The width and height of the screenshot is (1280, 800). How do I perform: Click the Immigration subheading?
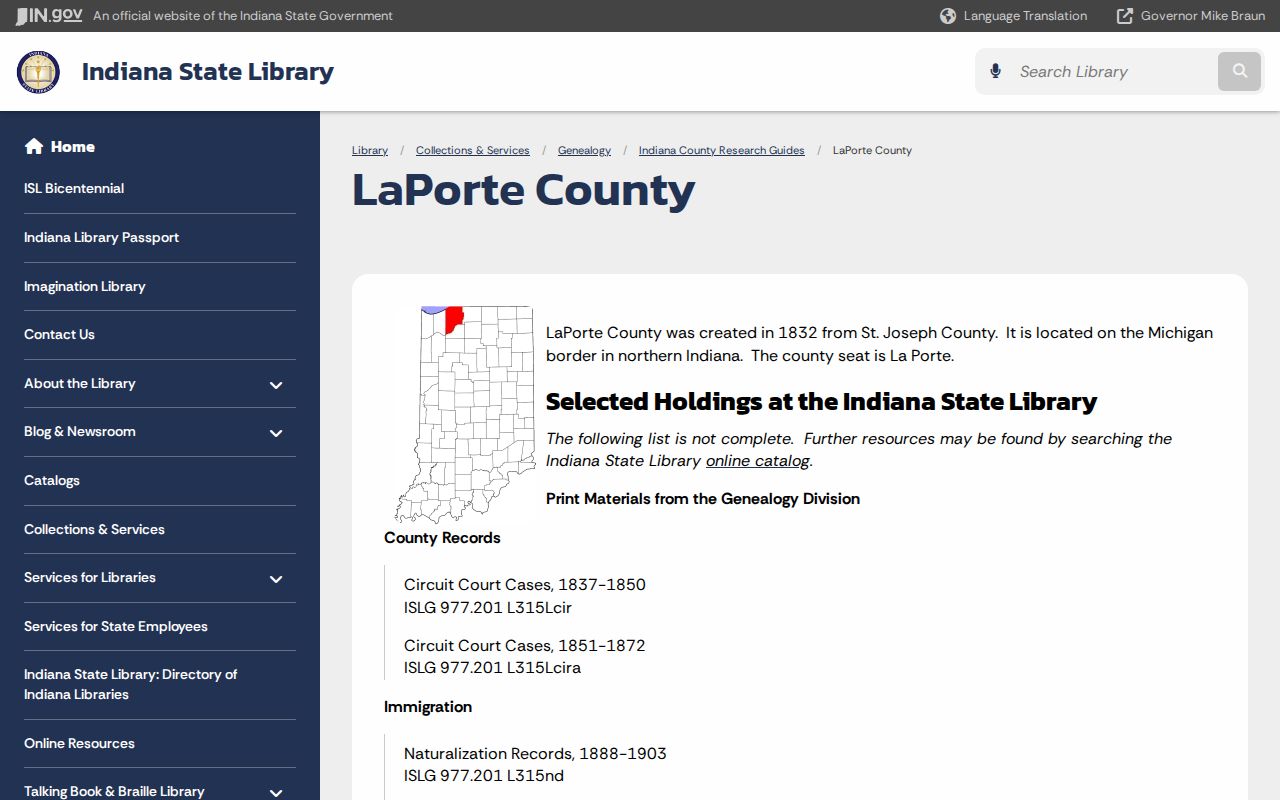pos(428,707)
